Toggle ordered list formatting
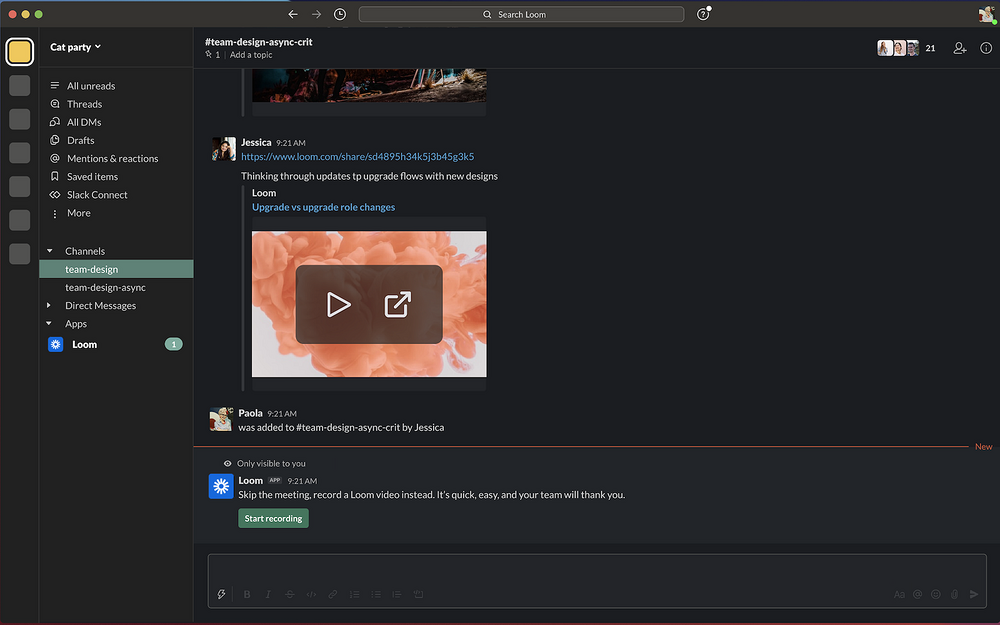1000x625 pixels. point(355,594)
